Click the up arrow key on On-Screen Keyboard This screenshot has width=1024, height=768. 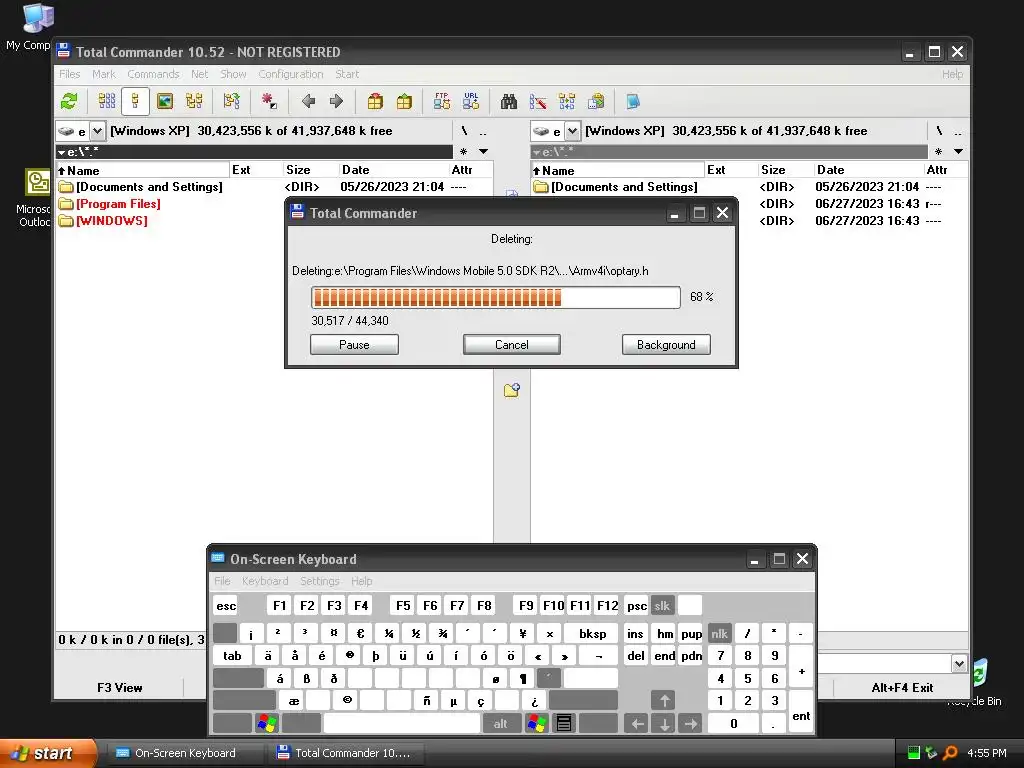tap(664, 701)
